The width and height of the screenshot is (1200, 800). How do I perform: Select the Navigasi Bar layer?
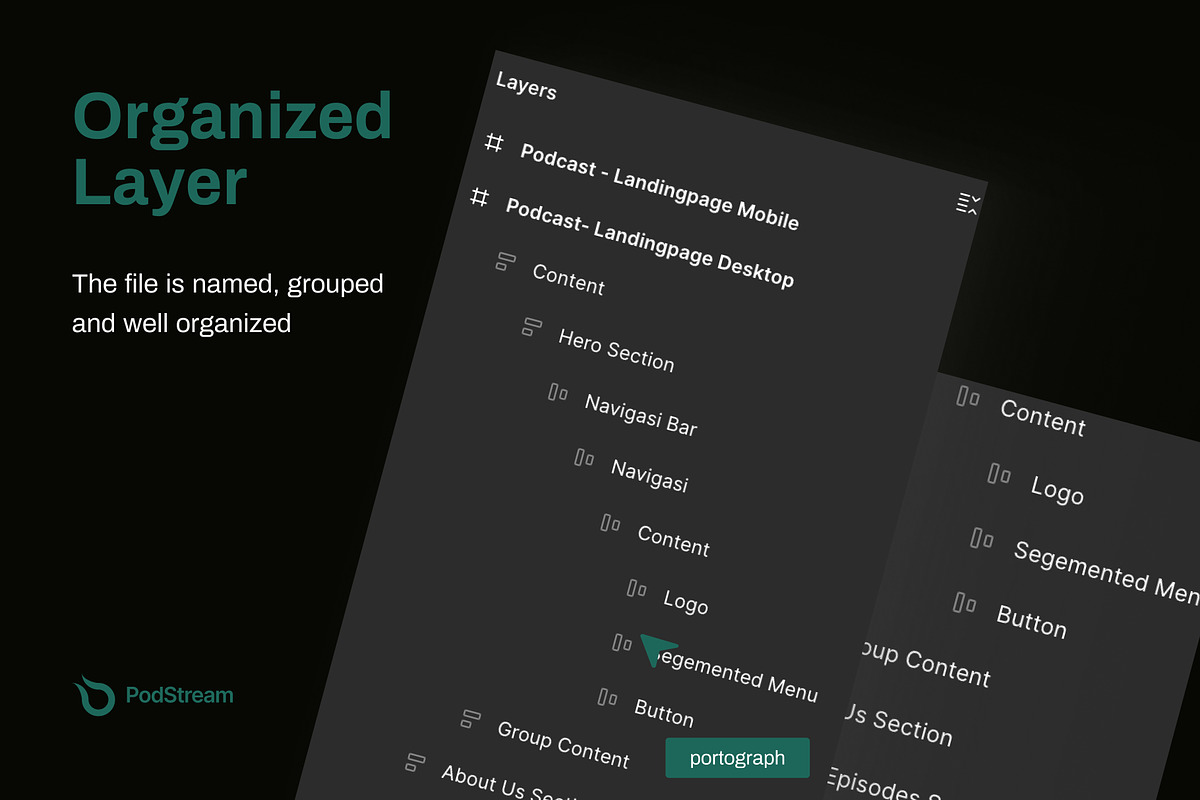(x=641, y=414)
